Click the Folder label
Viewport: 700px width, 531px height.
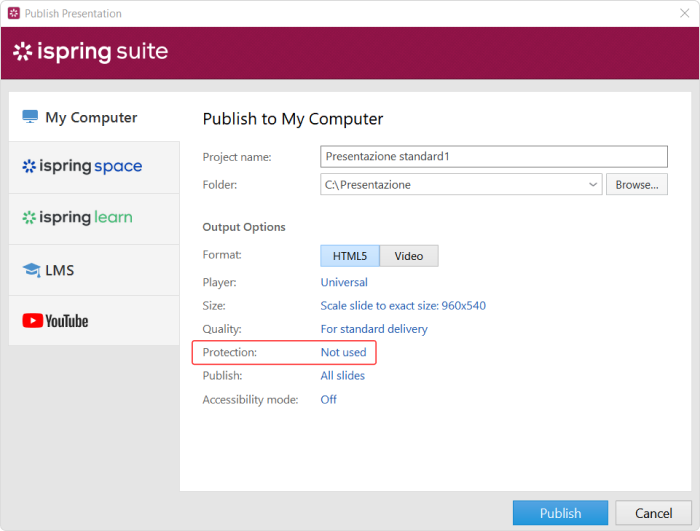pos(220,185)
